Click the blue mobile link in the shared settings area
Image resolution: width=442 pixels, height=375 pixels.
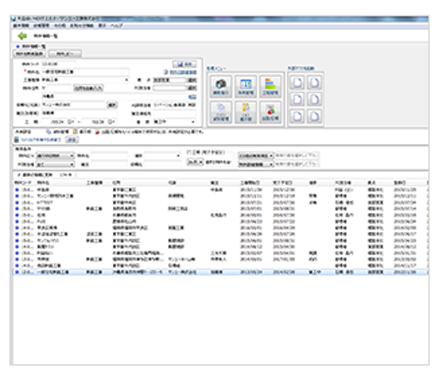[41, 140]
